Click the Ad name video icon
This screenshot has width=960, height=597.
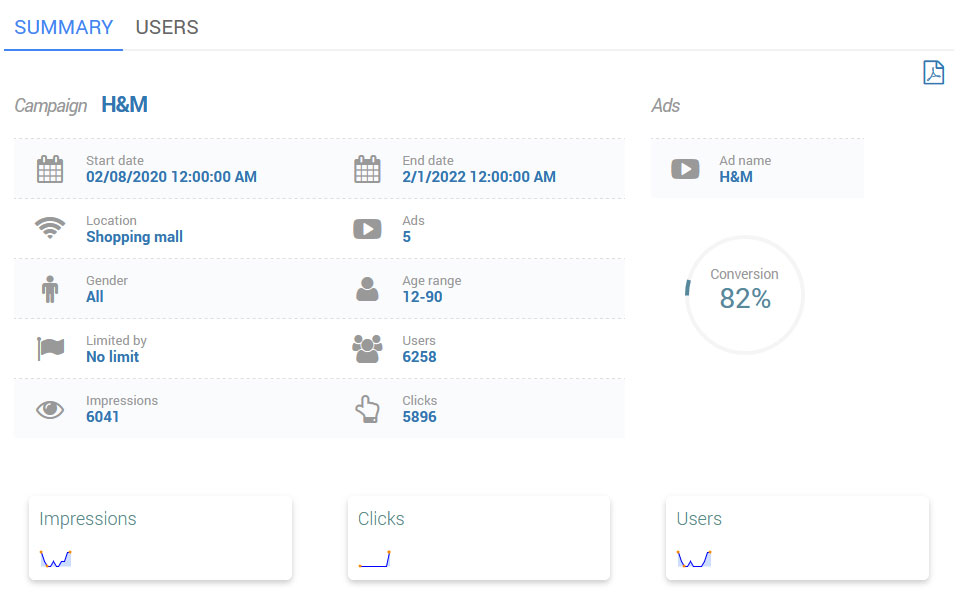[x=685, y=169]
